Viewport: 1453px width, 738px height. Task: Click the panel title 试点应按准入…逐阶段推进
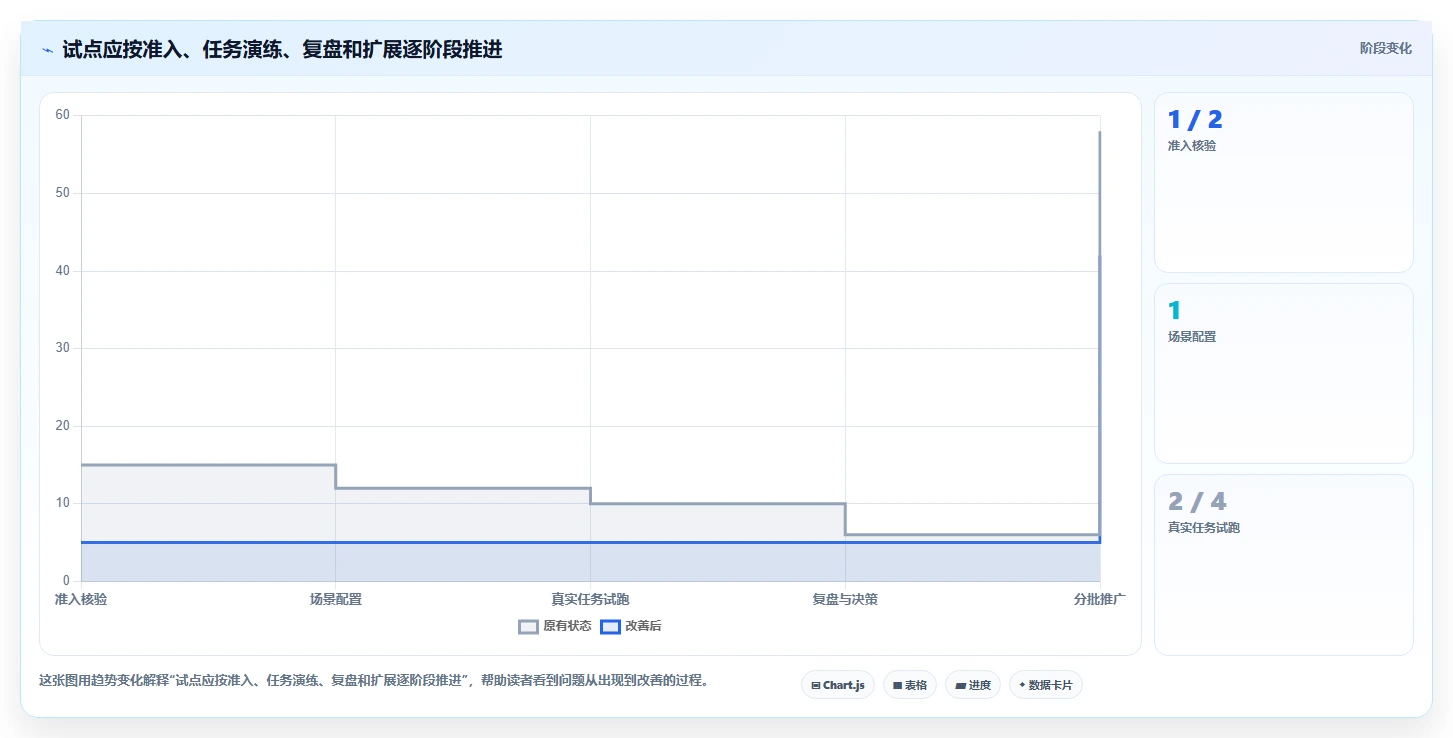(x=282, y=49)
